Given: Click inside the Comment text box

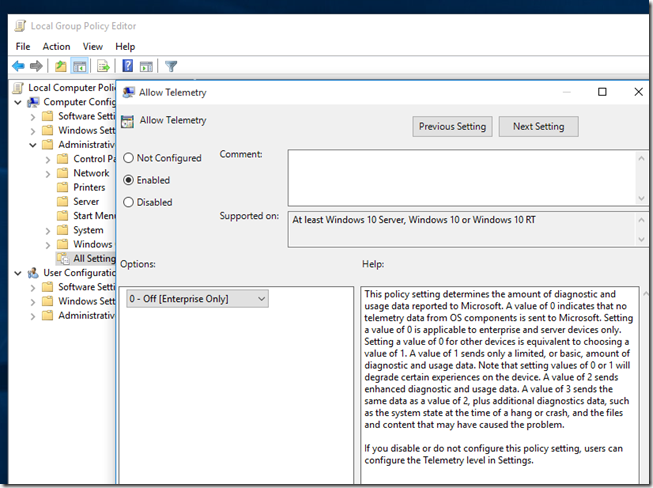Looking at the screenshot, I should tap(460, 177).
